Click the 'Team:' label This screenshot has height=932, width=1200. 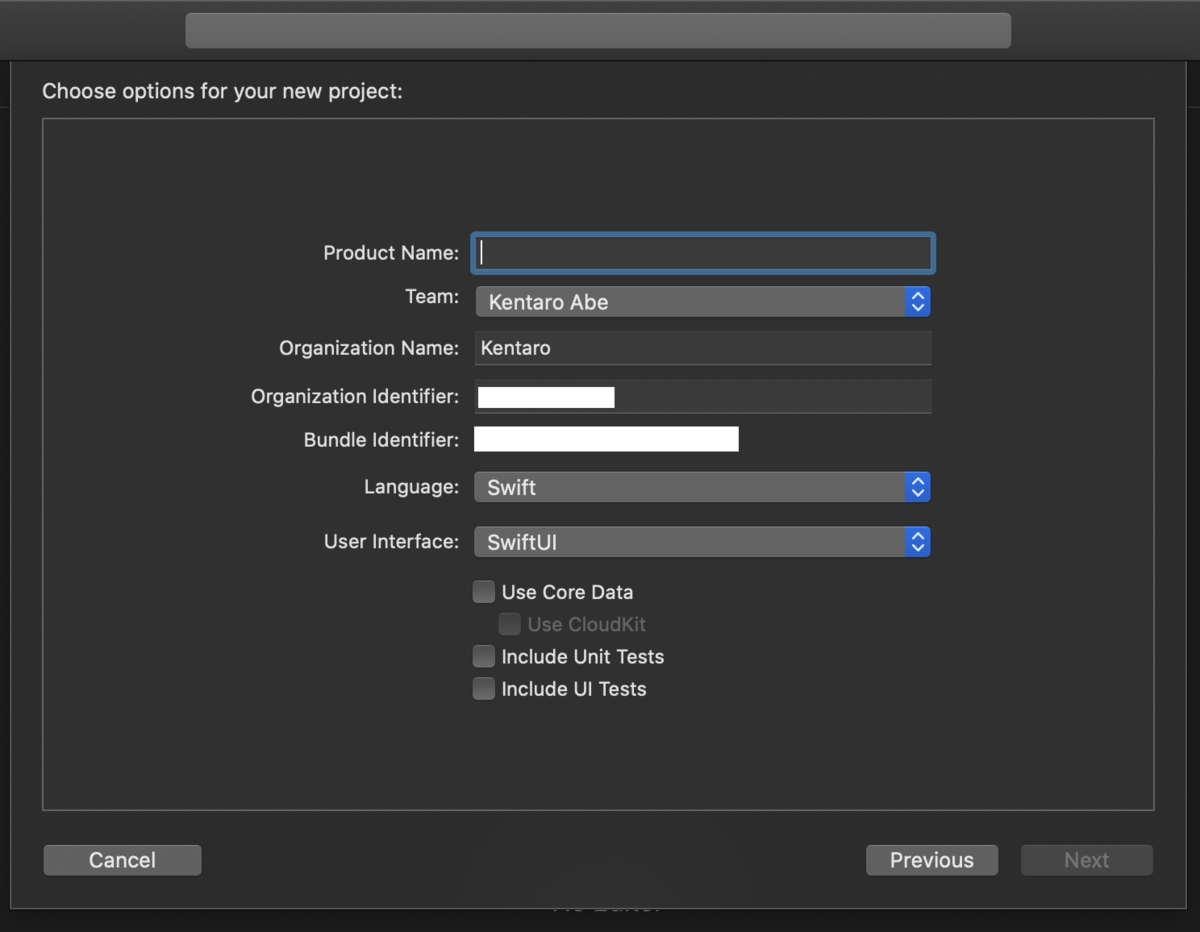[x=432, y=297]
